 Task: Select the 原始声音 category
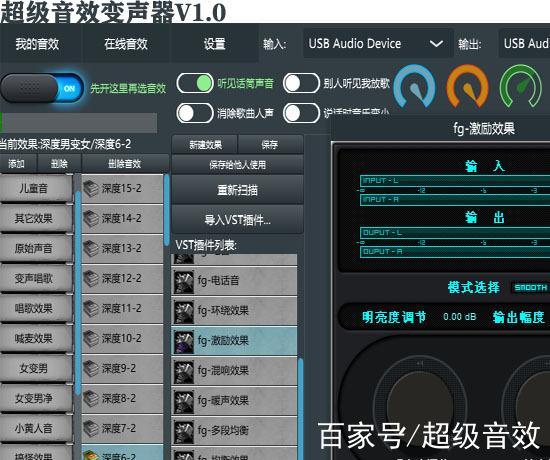click(x=36, y=248)
